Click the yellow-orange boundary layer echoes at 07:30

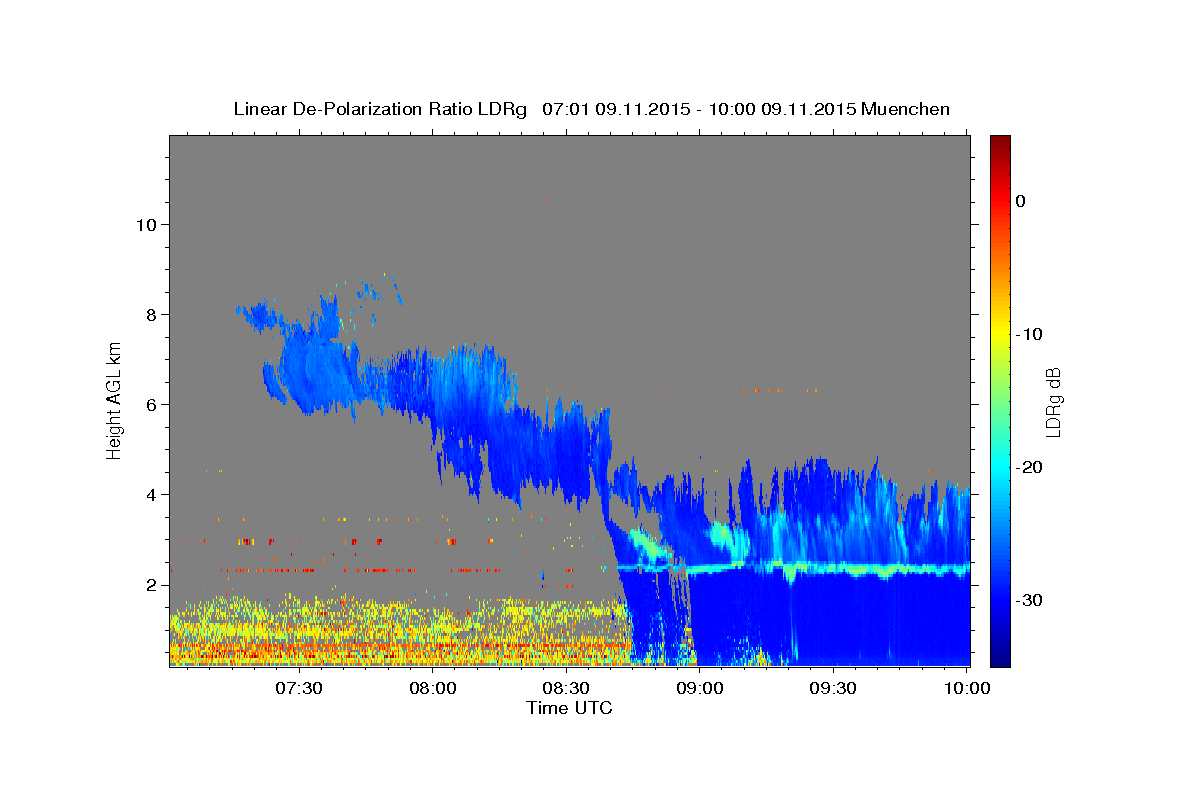pyautogui.click(x=298, y=632)
